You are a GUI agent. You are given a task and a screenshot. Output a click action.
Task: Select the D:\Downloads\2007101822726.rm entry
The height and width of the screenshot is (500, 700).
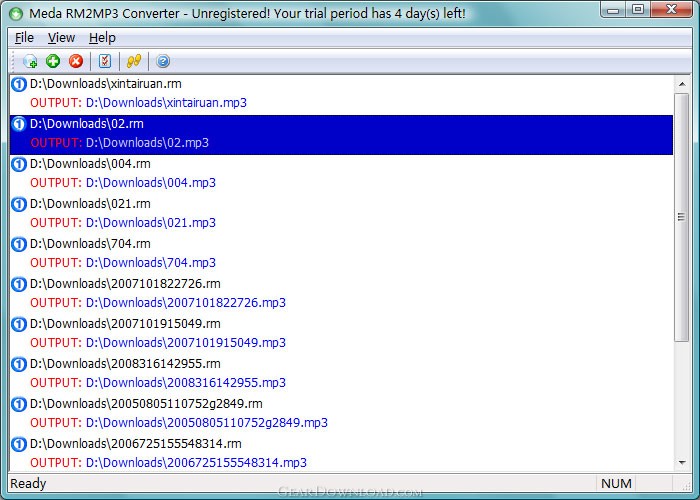pos(125,284)
